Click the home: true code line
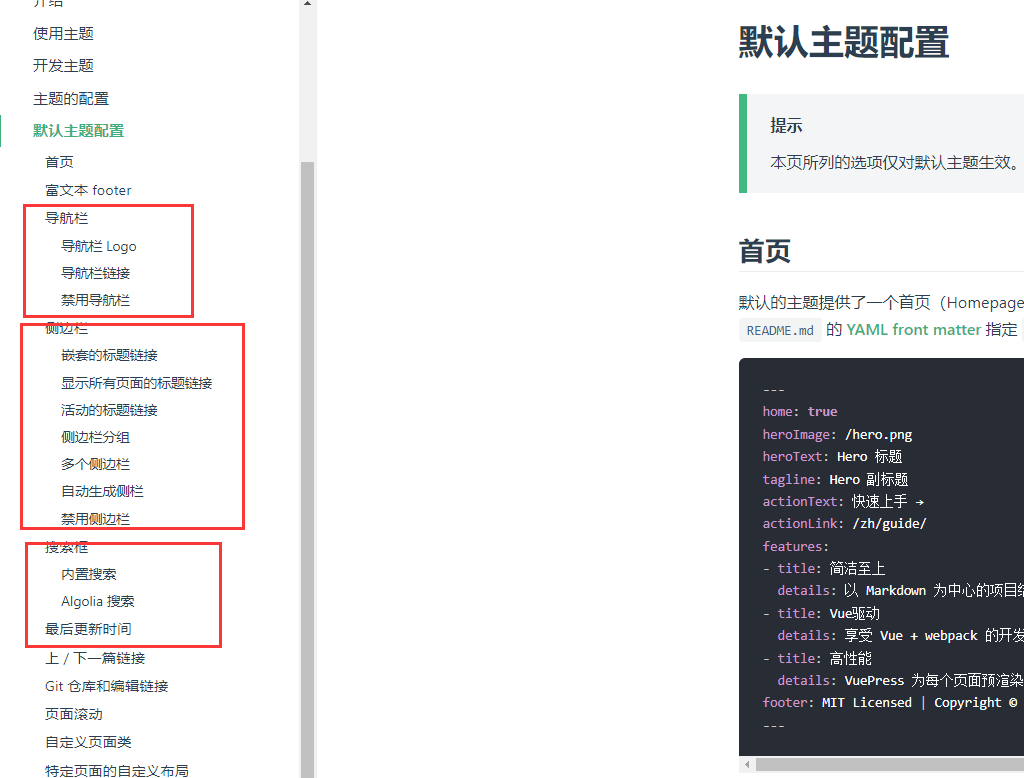The width and height of the screenshot is (1024, 778). click(x=799, y=412)
